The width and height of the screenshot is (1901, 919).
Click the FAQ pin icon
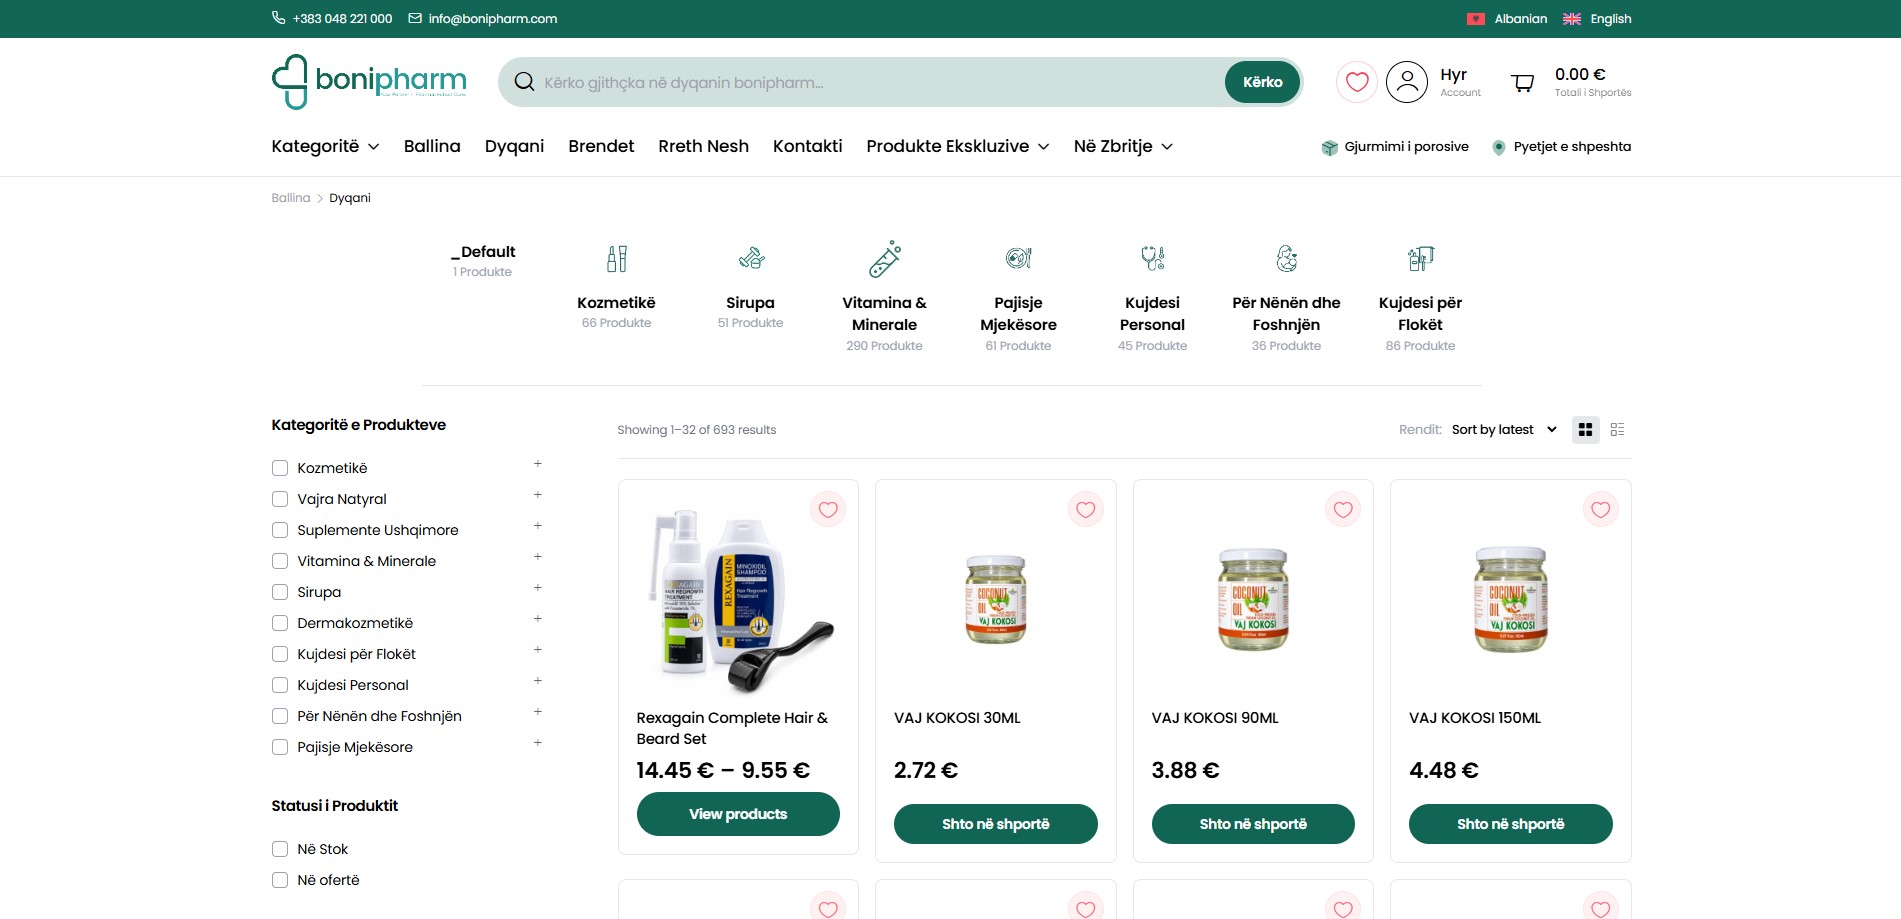click(1498, 147)
